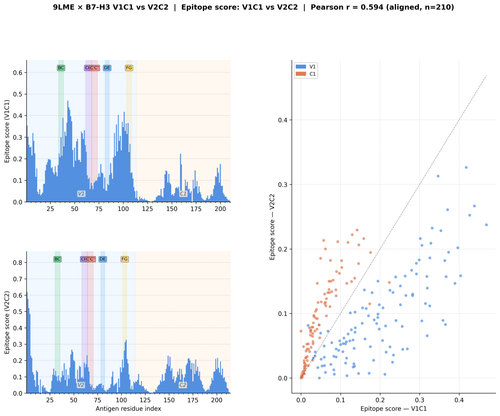Click the 0.7 tick on V2C2 y-axis

18,279
